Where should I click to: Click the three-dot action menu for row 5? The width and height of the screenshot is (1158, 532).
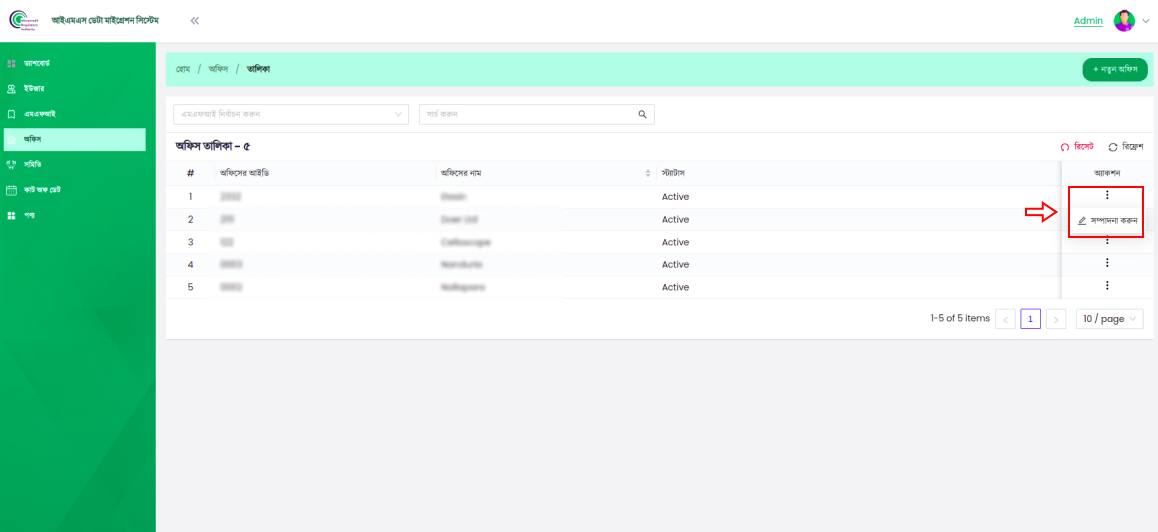[1107, 286]
